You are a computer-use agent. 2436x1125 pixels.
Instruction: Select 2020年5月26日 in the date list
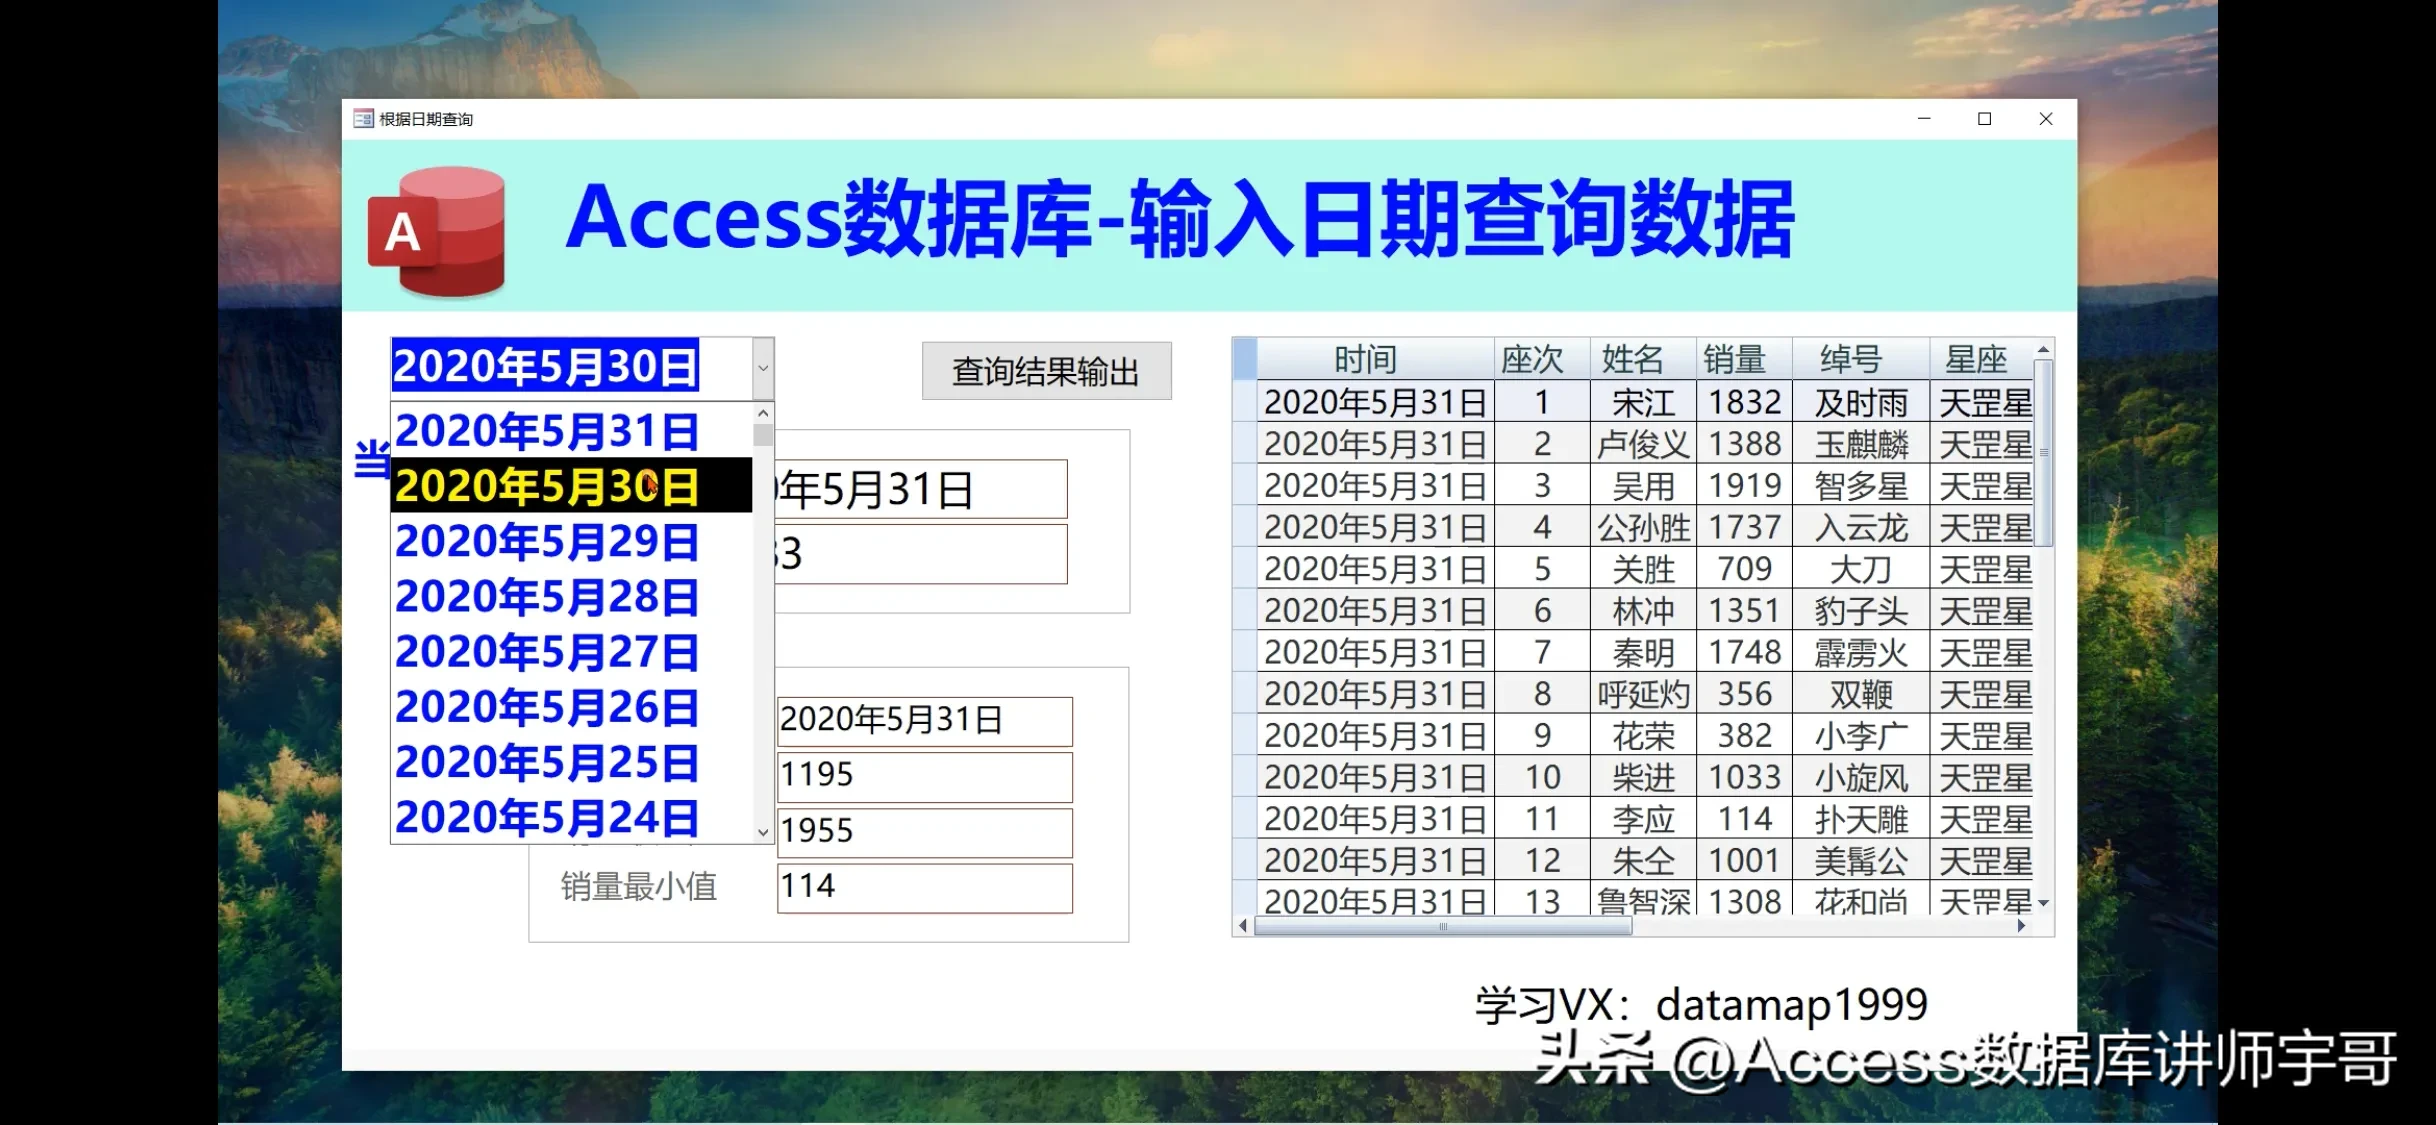[571, 707]
